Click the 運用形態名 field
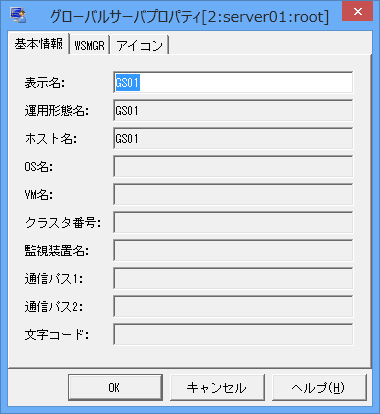The height and width of the screenshot is (414, 380). coord(233,110)
